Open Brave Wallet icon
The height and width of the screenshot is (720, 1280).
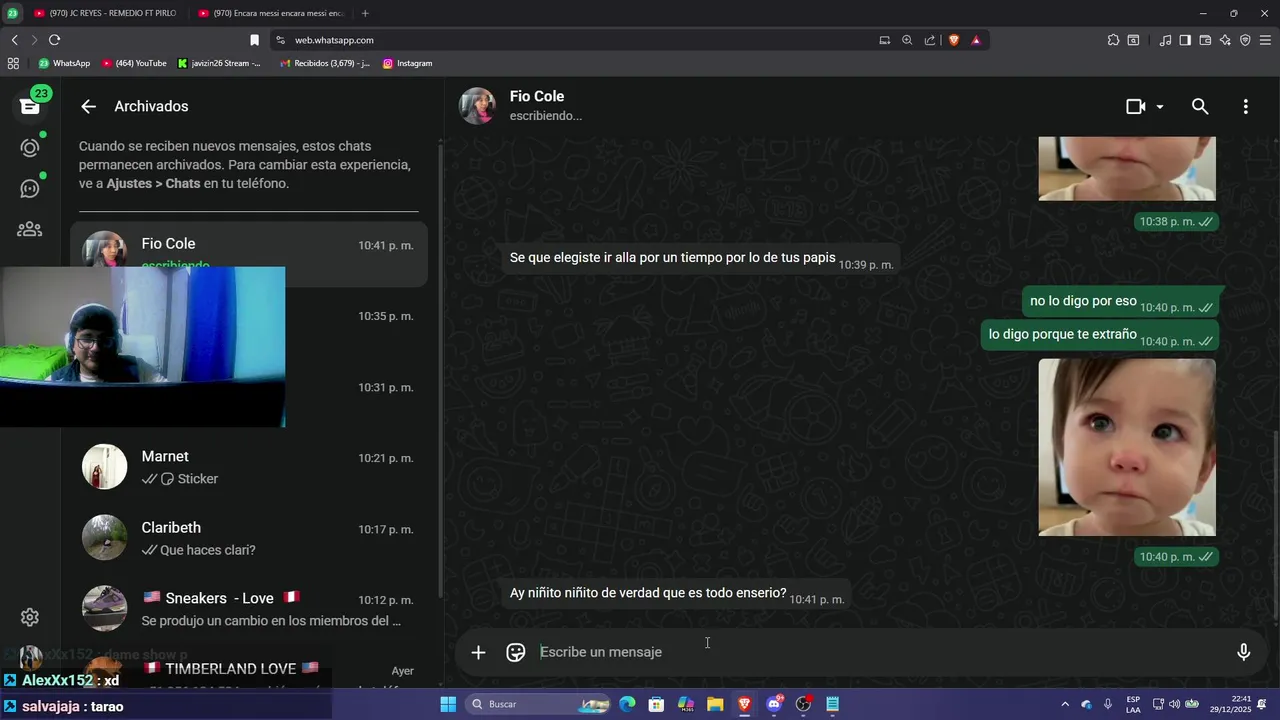coord(1205,40)
